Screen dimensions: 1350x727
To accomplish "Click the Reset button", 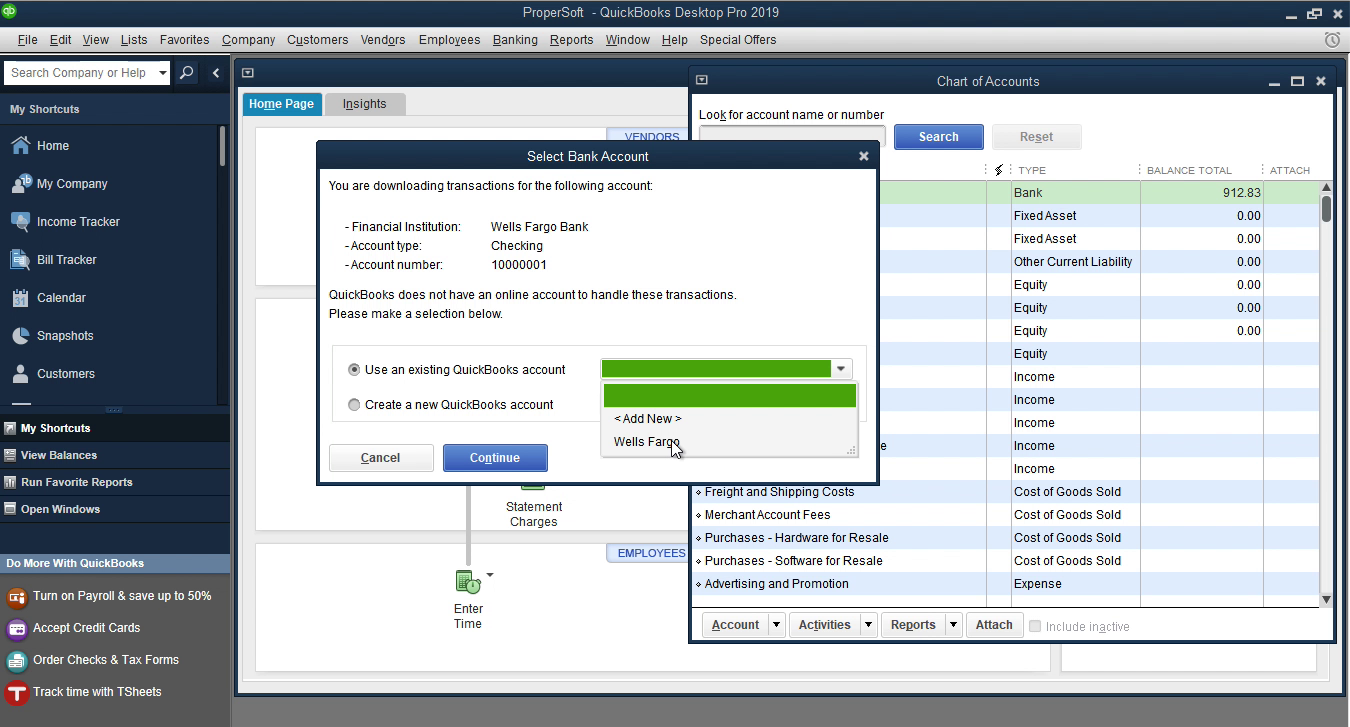I will click(1036, 137).
